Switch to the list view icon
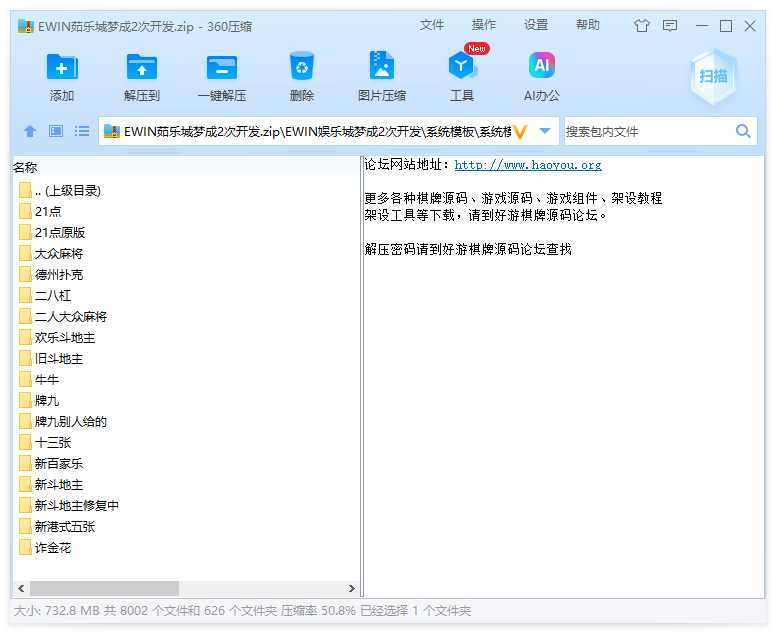The image size is (776, 633). coord(82,131)
